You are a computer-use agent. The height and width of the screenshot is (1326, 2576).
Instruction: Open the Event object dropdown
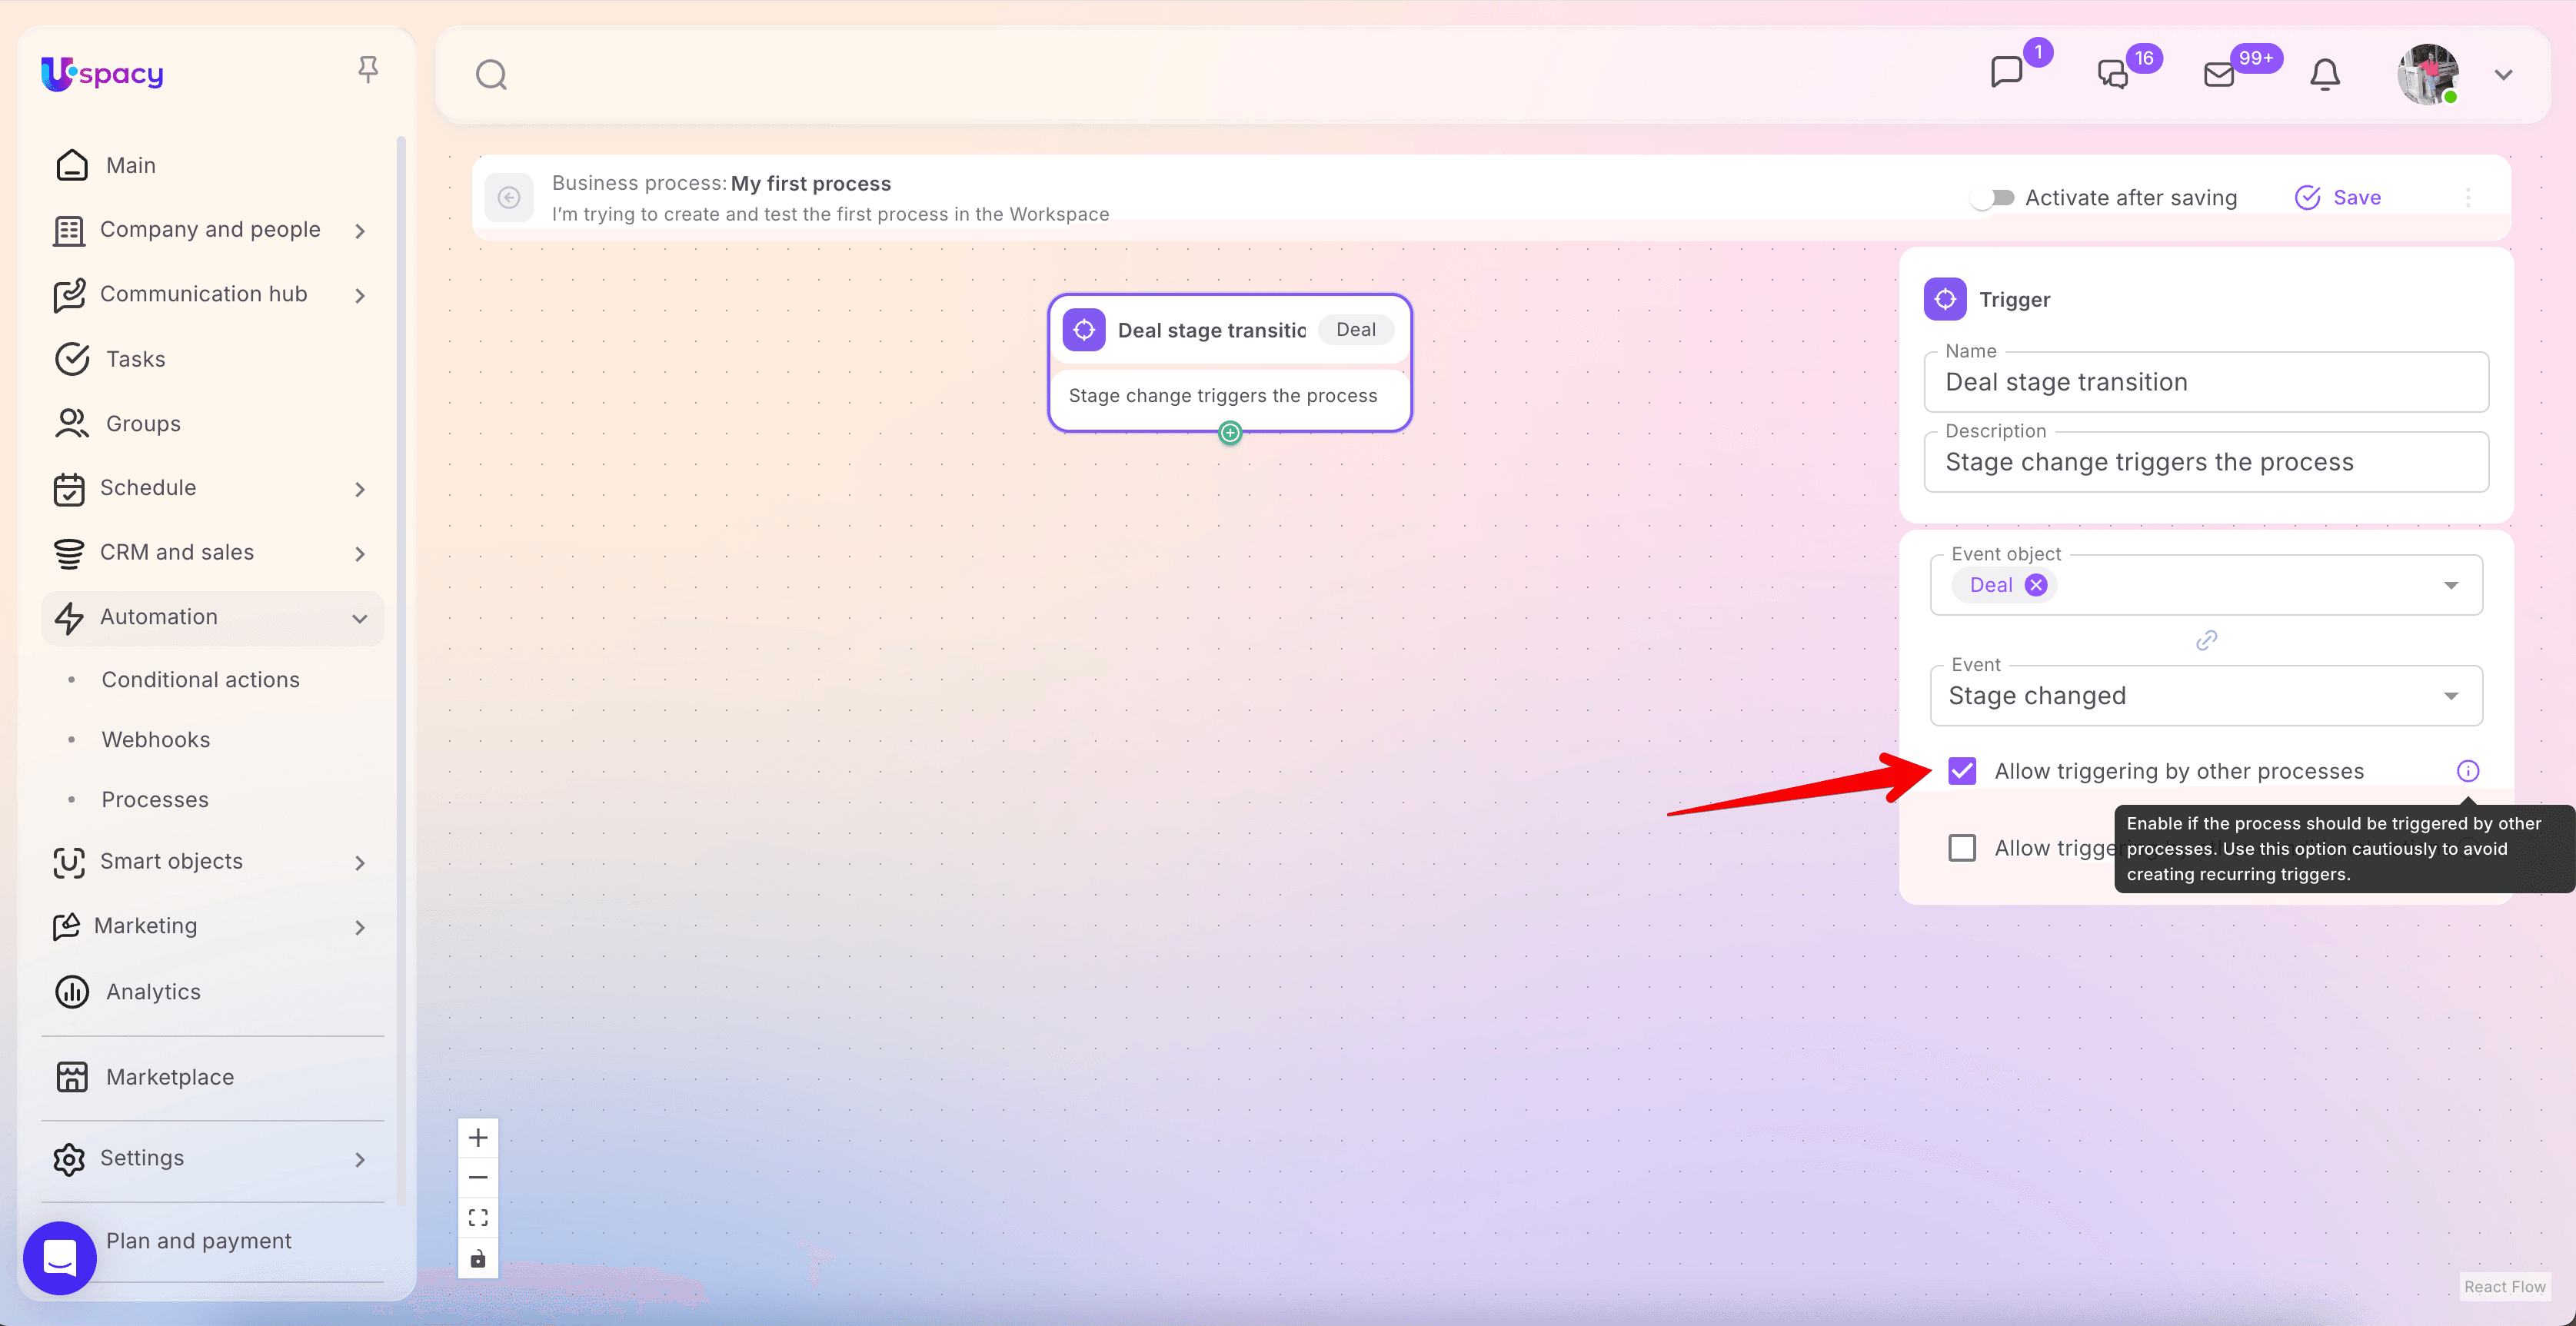2450,585
